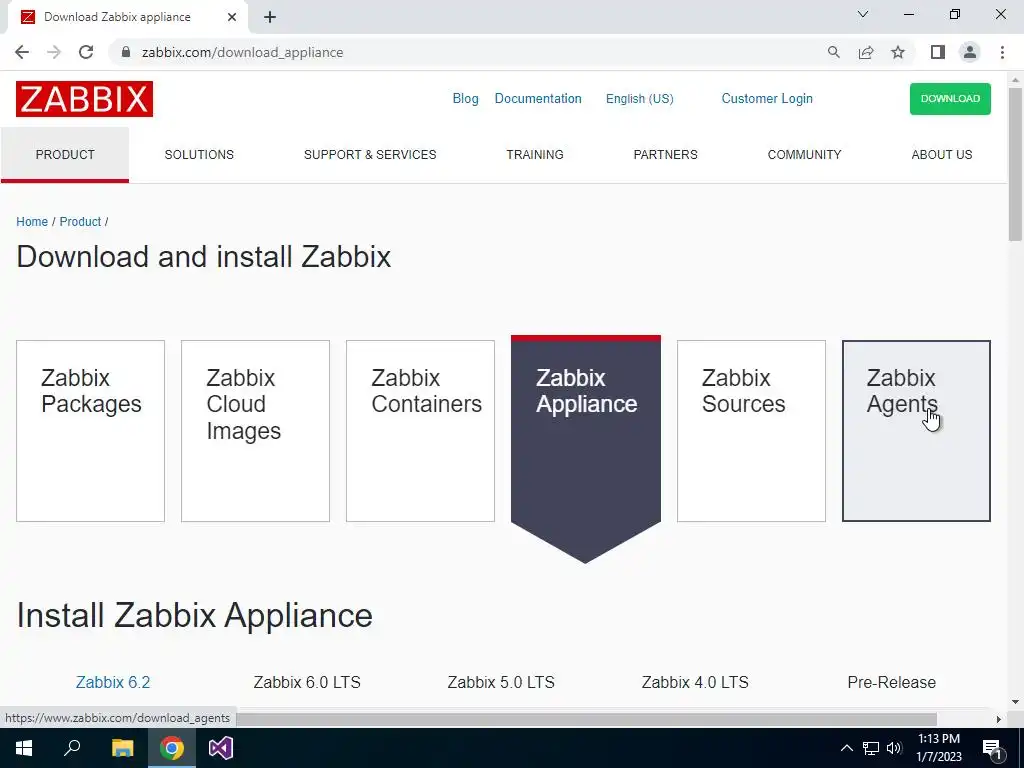The image size is (1024, 768).
Task: Show hidden tray icons
Action: pyautogui.click(x=846, y=748)
